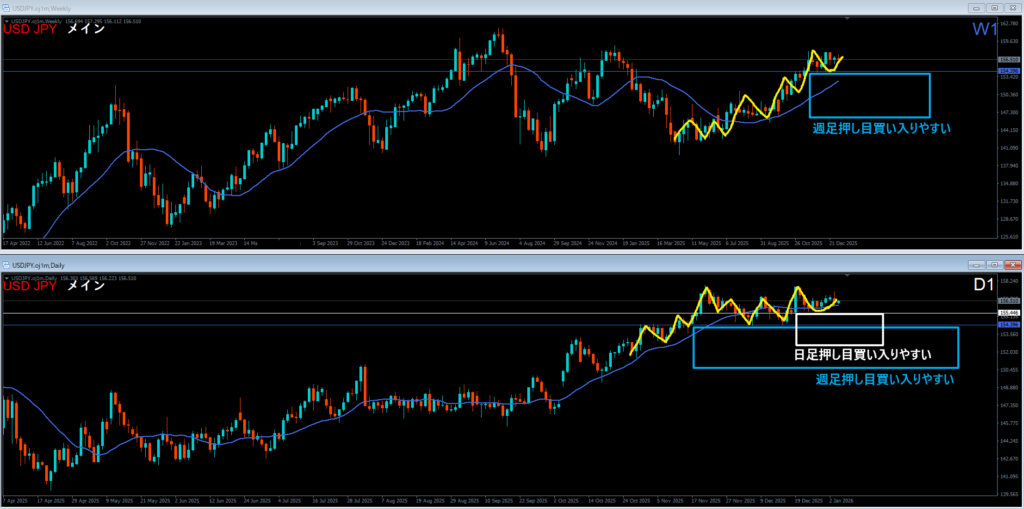Click the 7 Apr 2025 date on Daily time axis

(15, 501)
